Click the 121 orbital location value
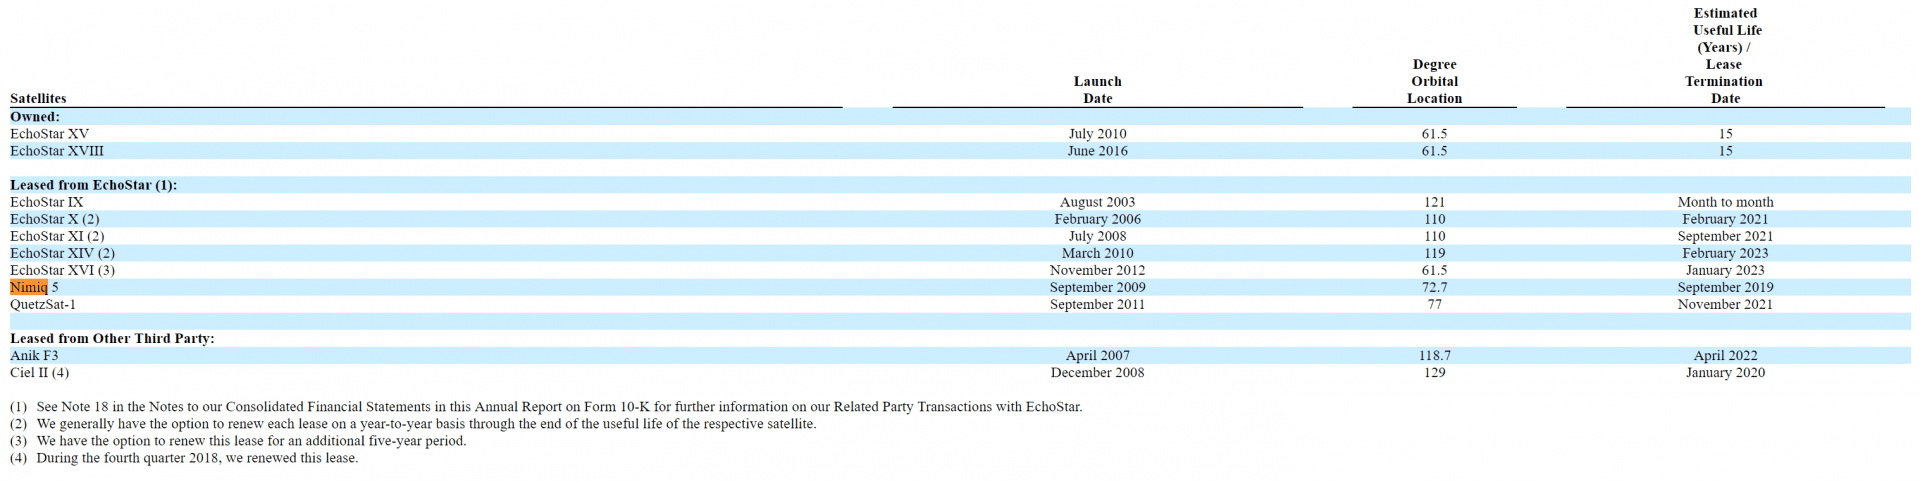This screenshot has width=1920, height=482. pos(1434,202)
